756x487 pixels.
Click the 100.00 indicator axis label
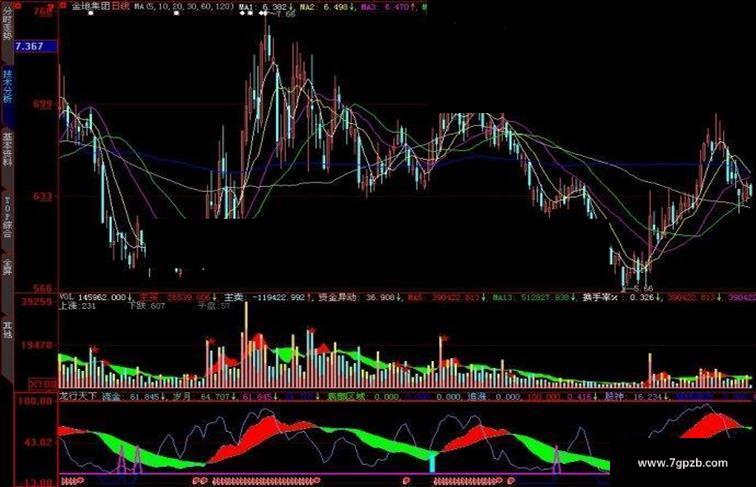pos(37,401)
